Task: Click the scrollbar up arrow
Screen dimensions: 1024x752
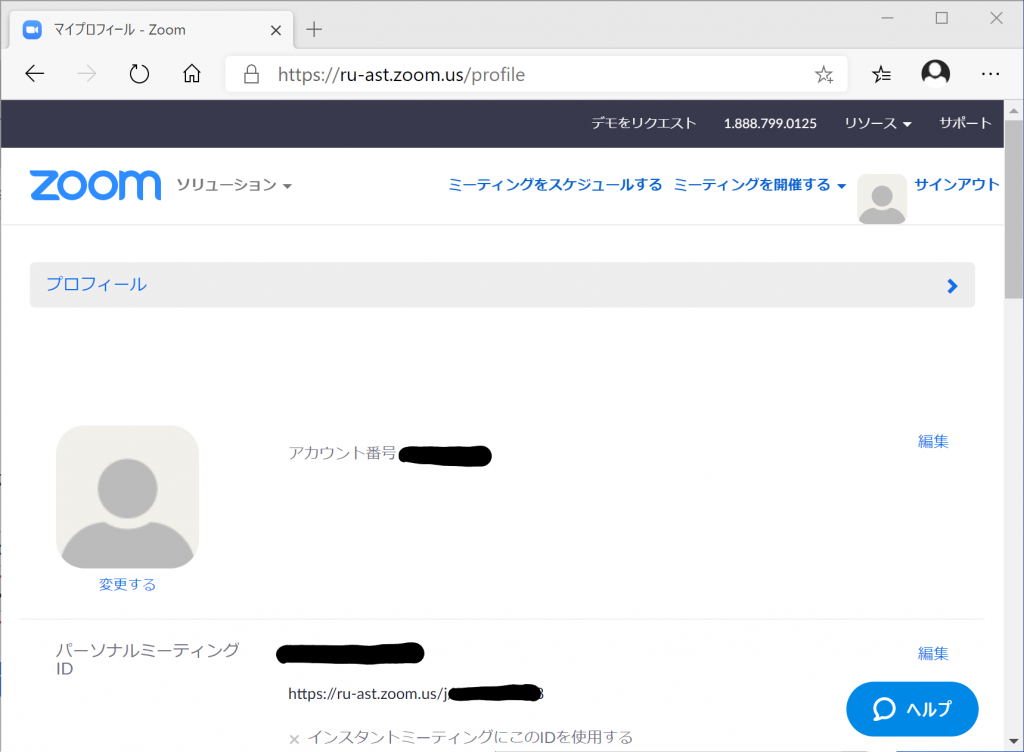Action: tap(1014, 110)
